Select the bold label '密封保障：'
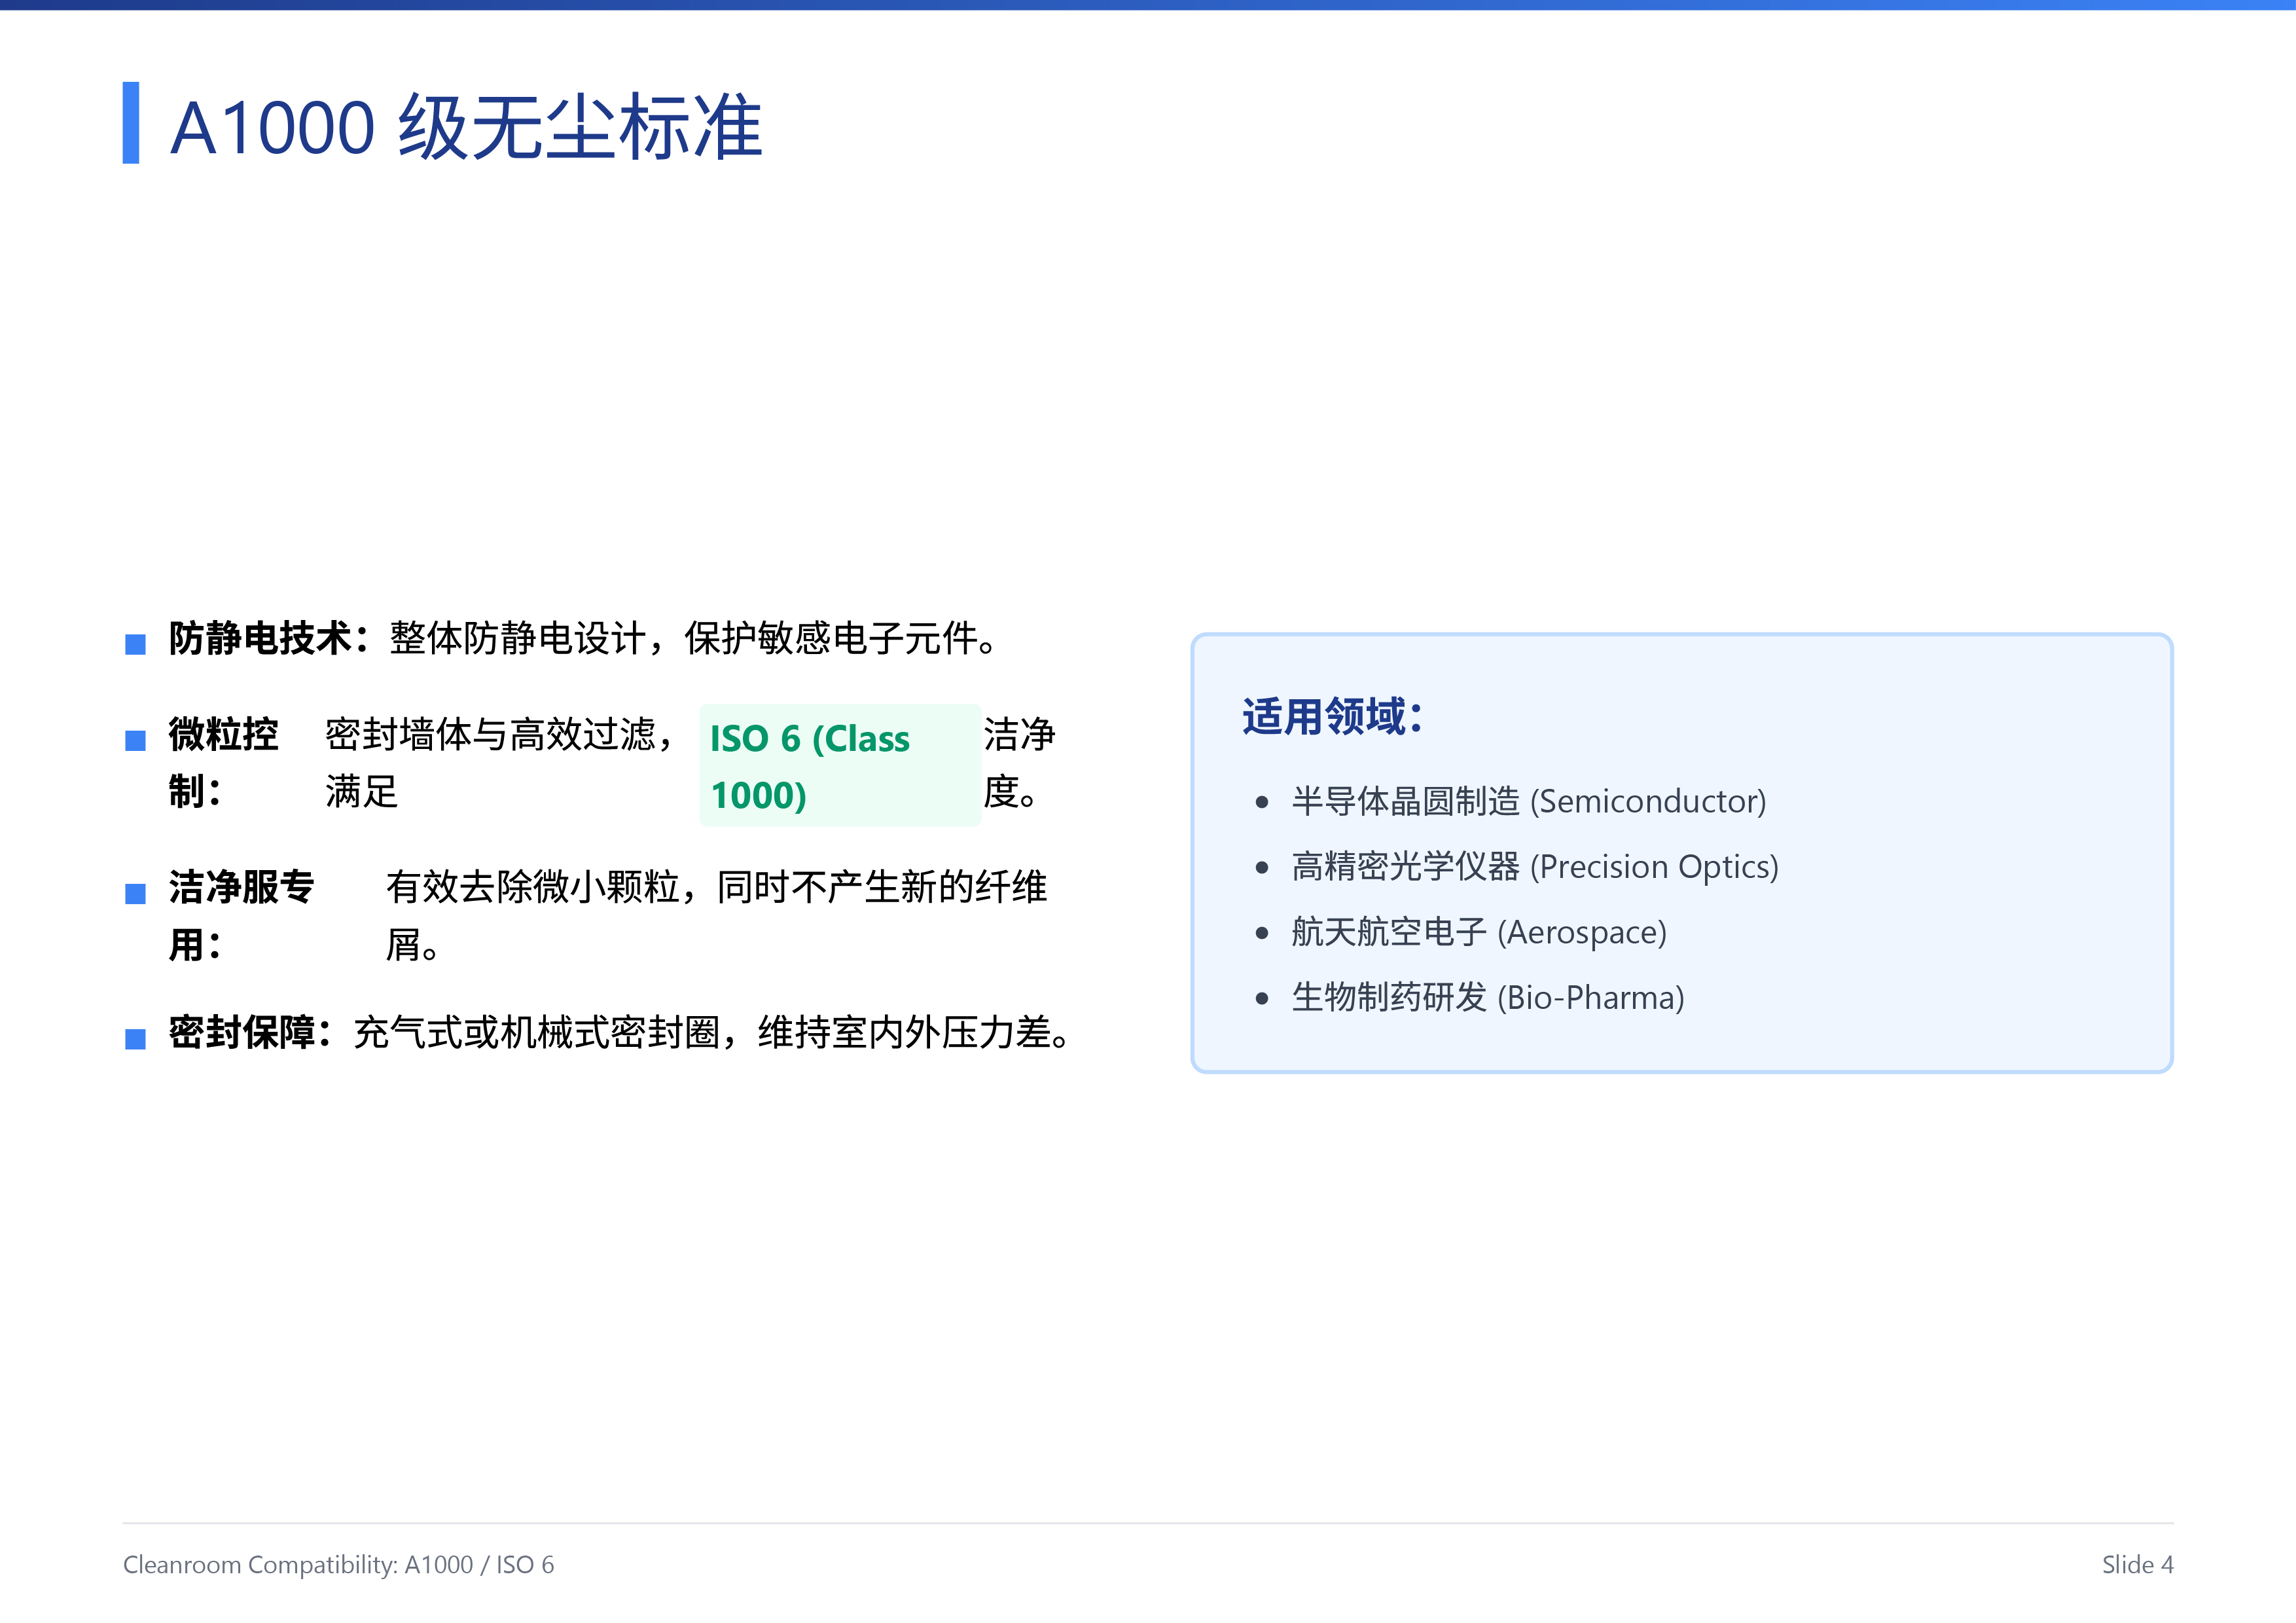Screen dimensions: 2296x1623 [x=251, y=1032]
